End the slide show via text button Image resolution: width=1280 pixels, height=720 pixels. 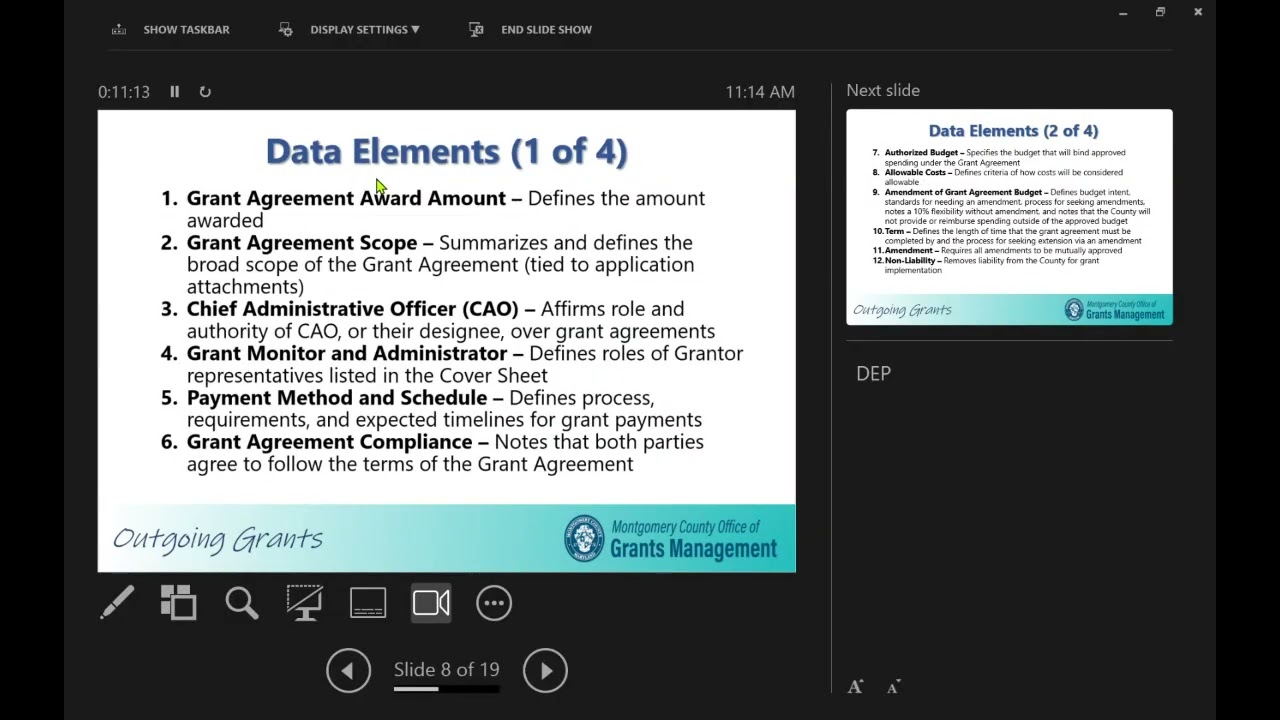pyautogui.click(x=546, y=30)
